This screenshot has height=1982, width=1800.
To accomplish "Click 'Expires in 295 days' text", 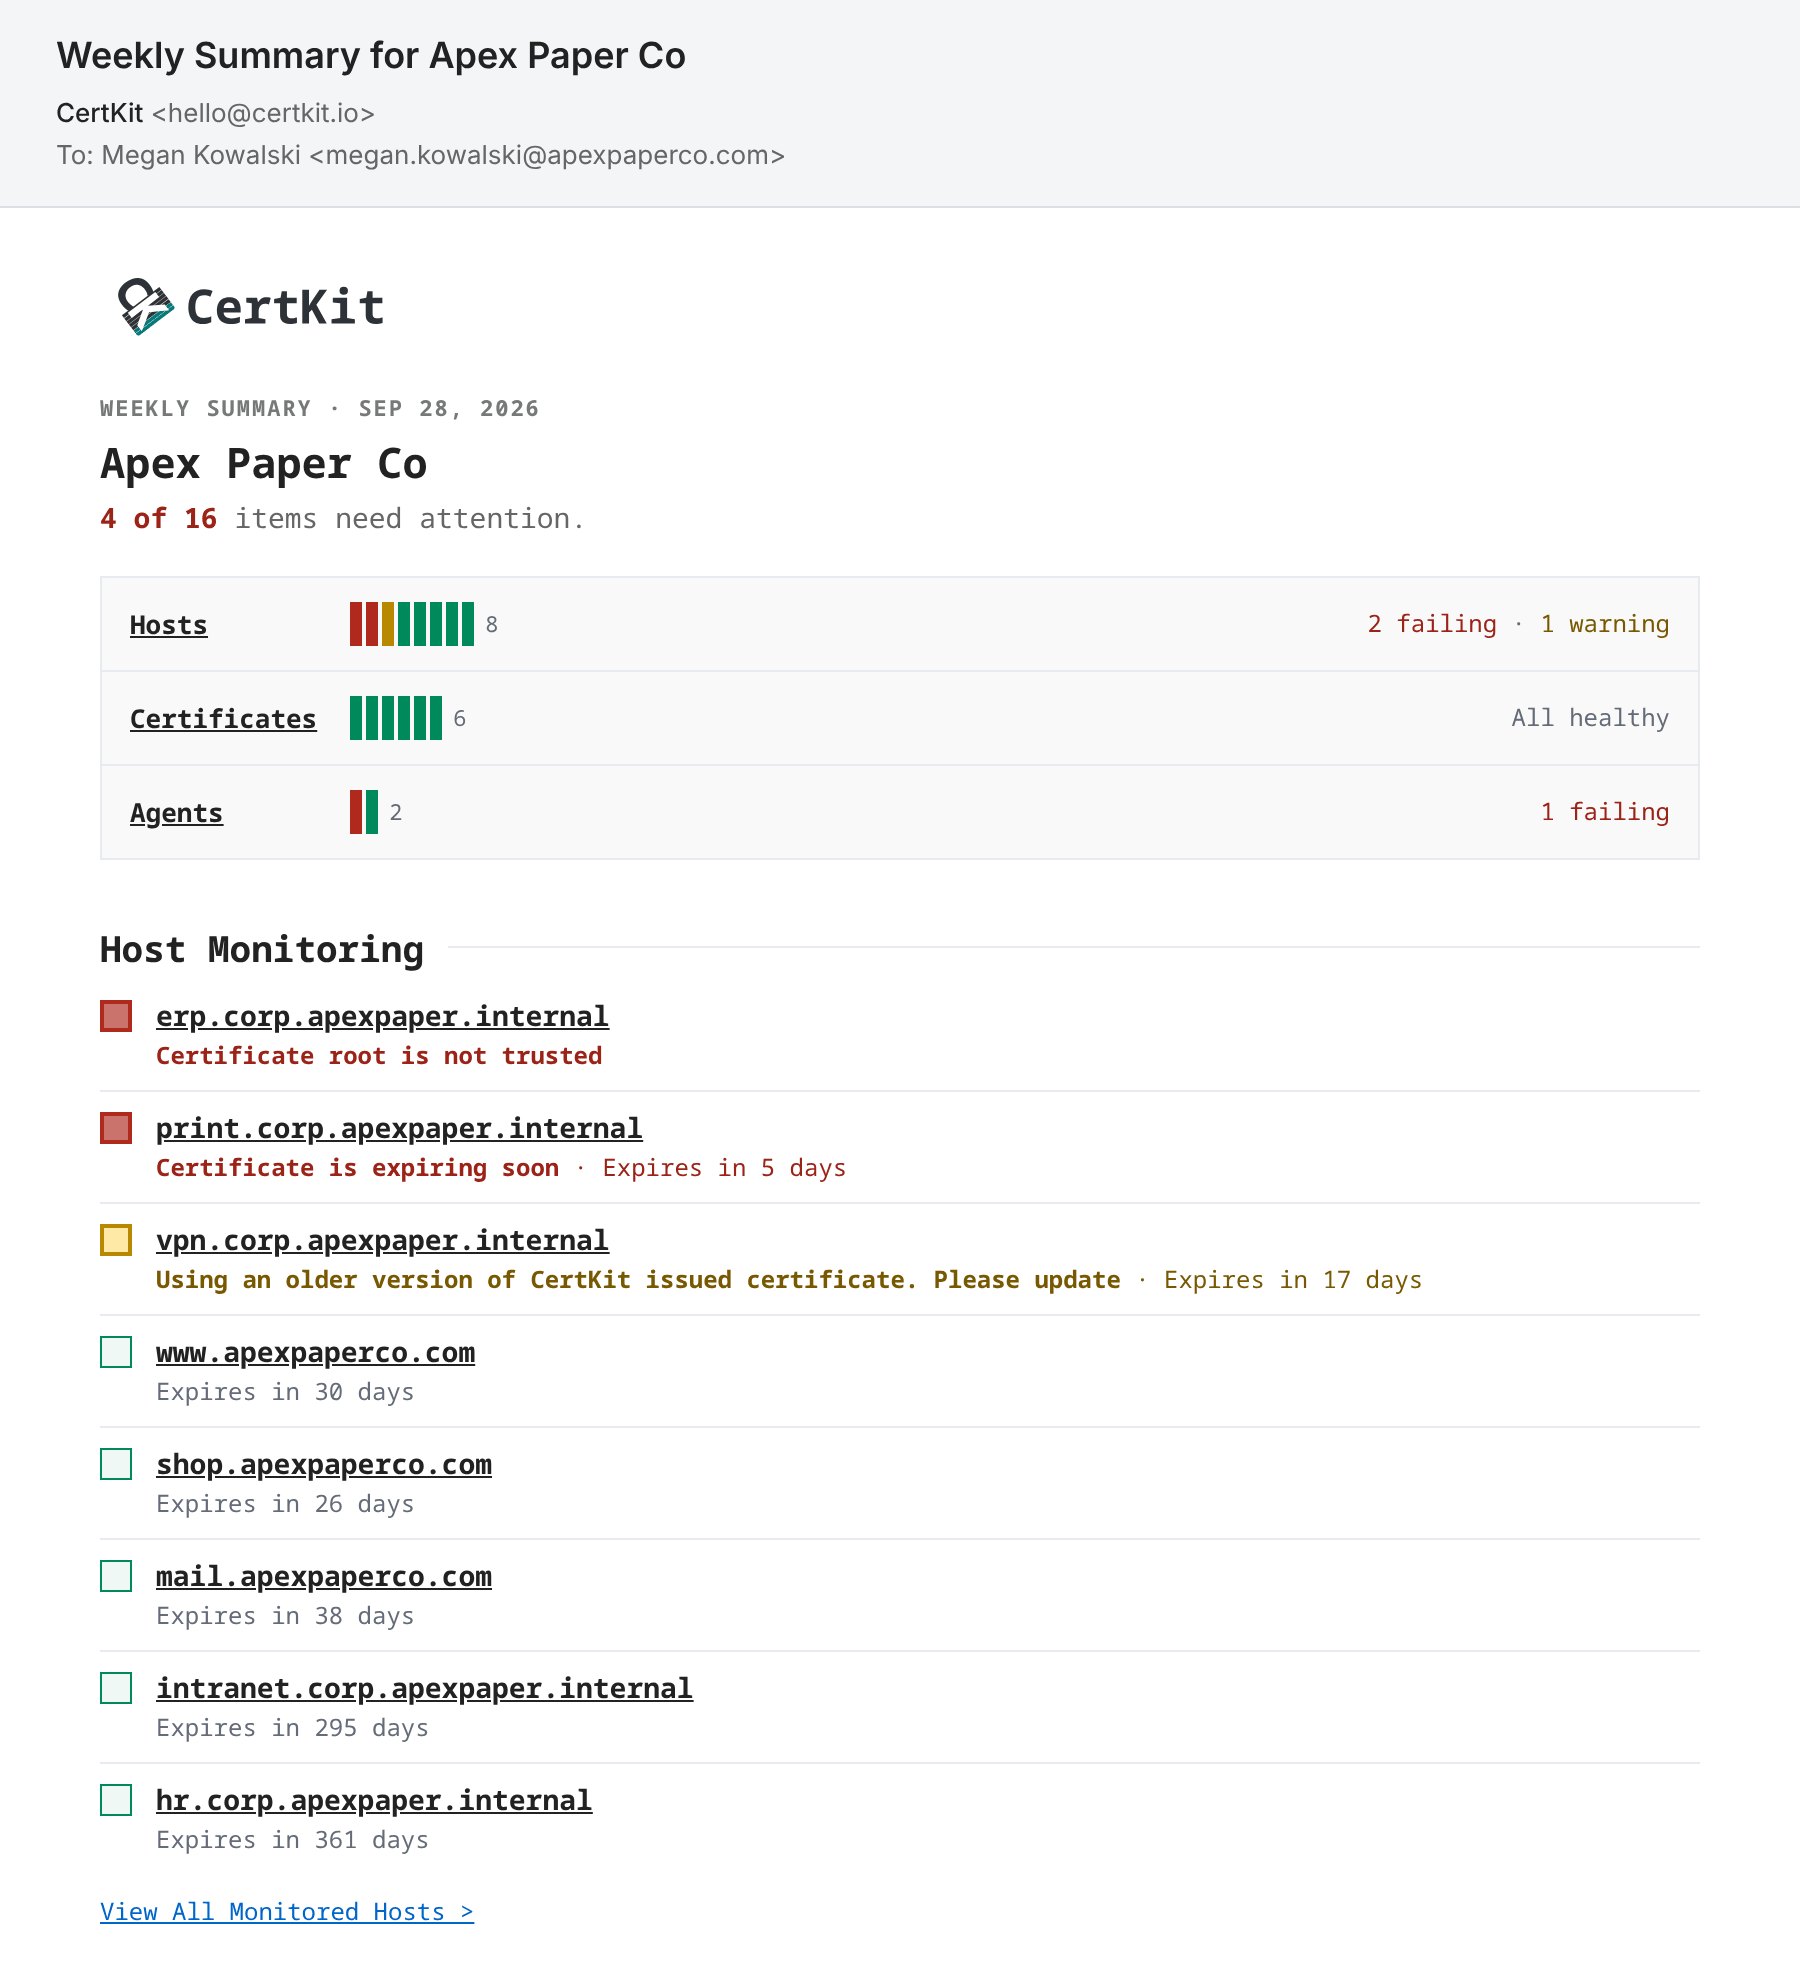I will (292, 1728).
